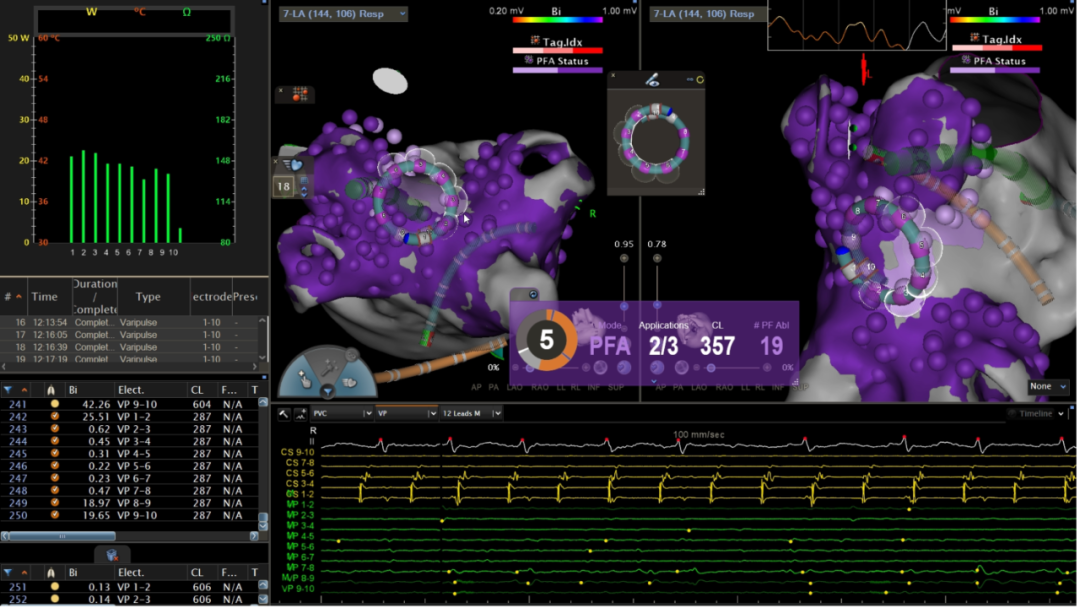This screenshot has width=1080, height=608.
Task: Sort upper points list by CL column
Action: coord(197,390)
